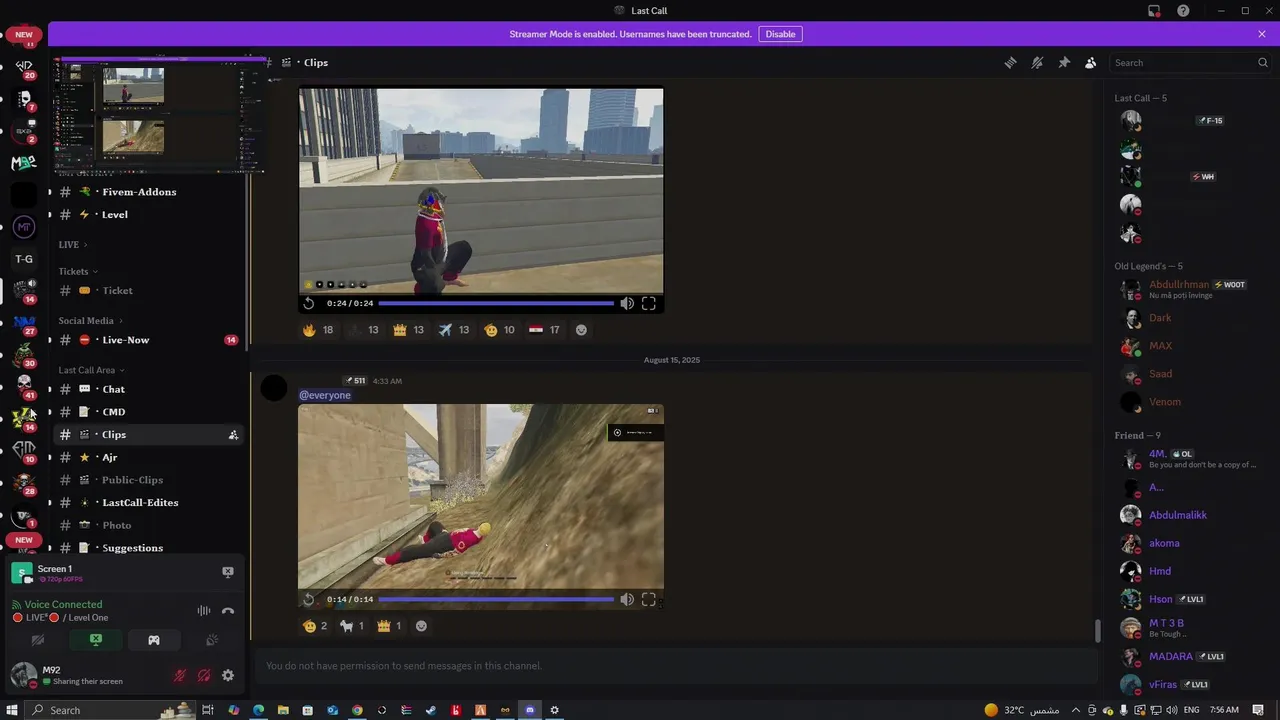
Task: Collapse the Last Call Area category
Action: click(x=91, y=370)
